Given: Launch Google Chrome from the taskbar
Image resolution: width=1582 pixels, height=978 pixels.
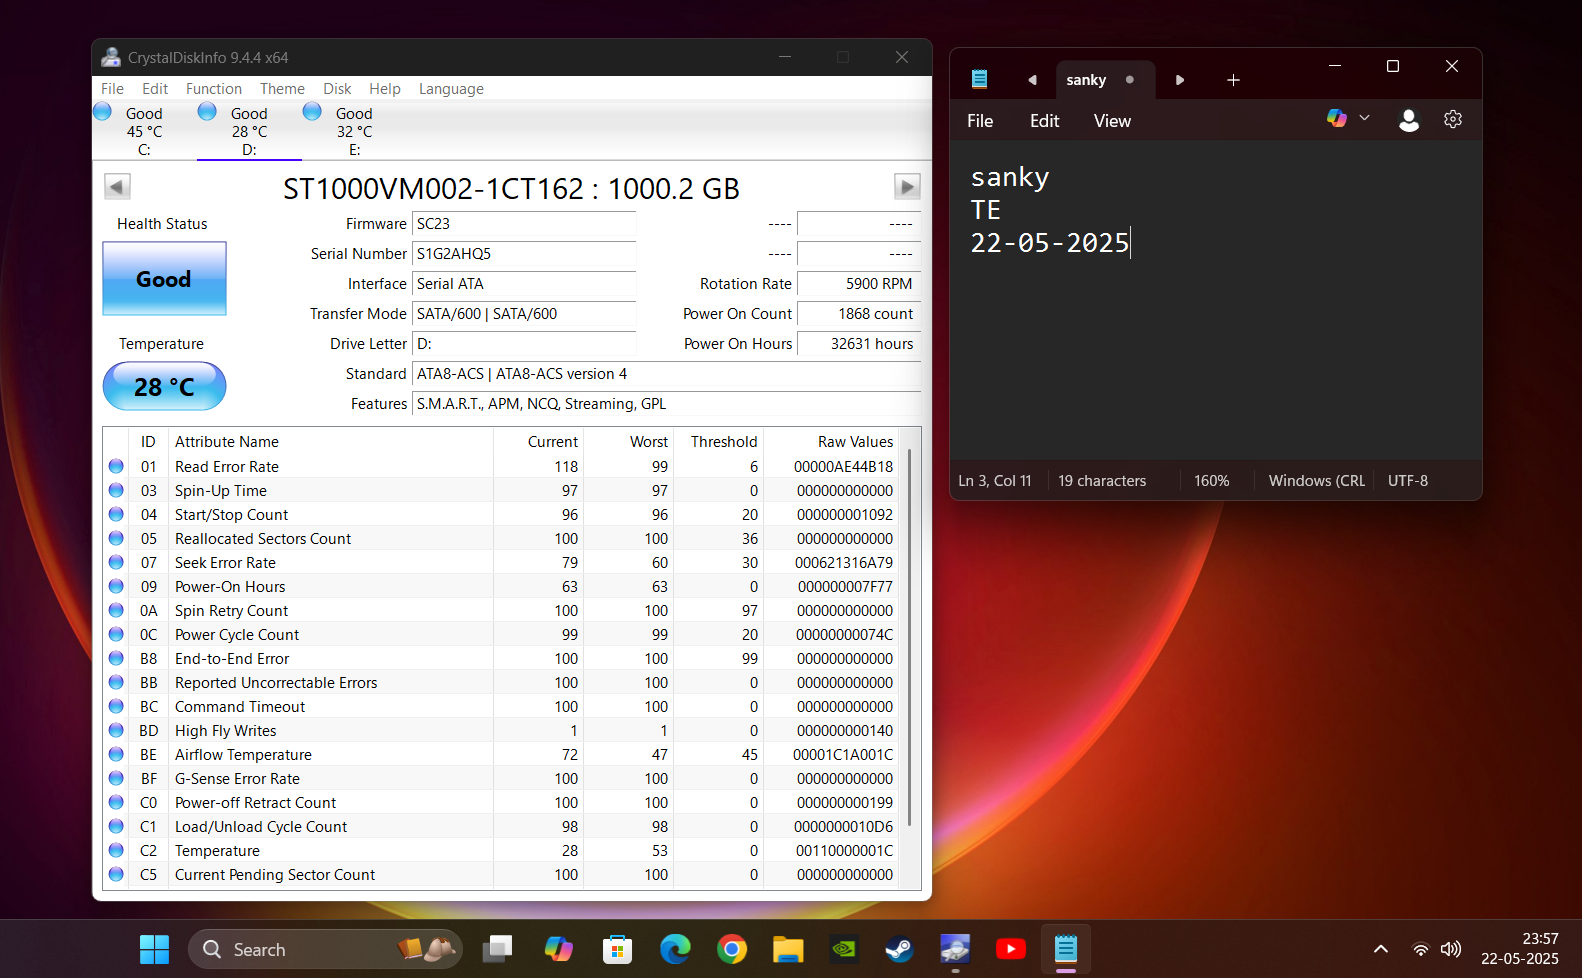Looking at the screenshot, I should click(x=732, y=949).
